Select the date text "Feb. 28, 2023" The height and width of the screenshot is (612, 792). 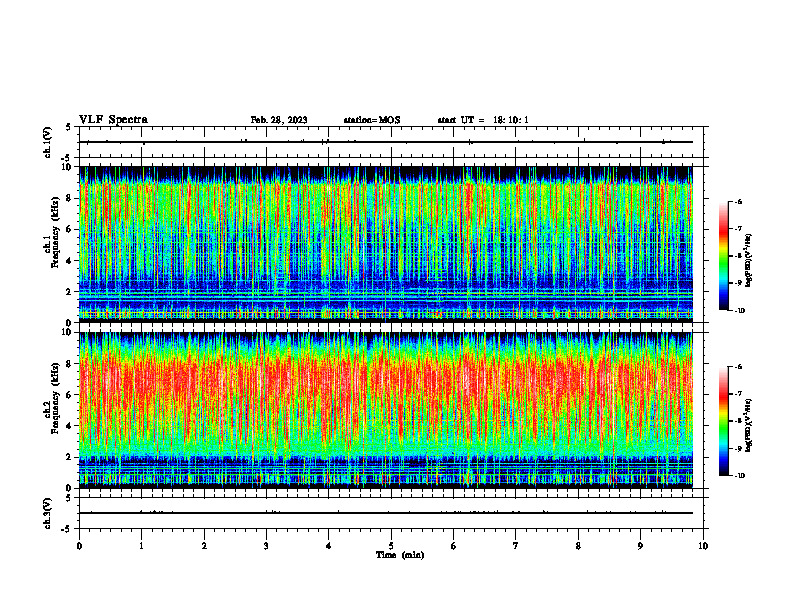tap(279, 120)
